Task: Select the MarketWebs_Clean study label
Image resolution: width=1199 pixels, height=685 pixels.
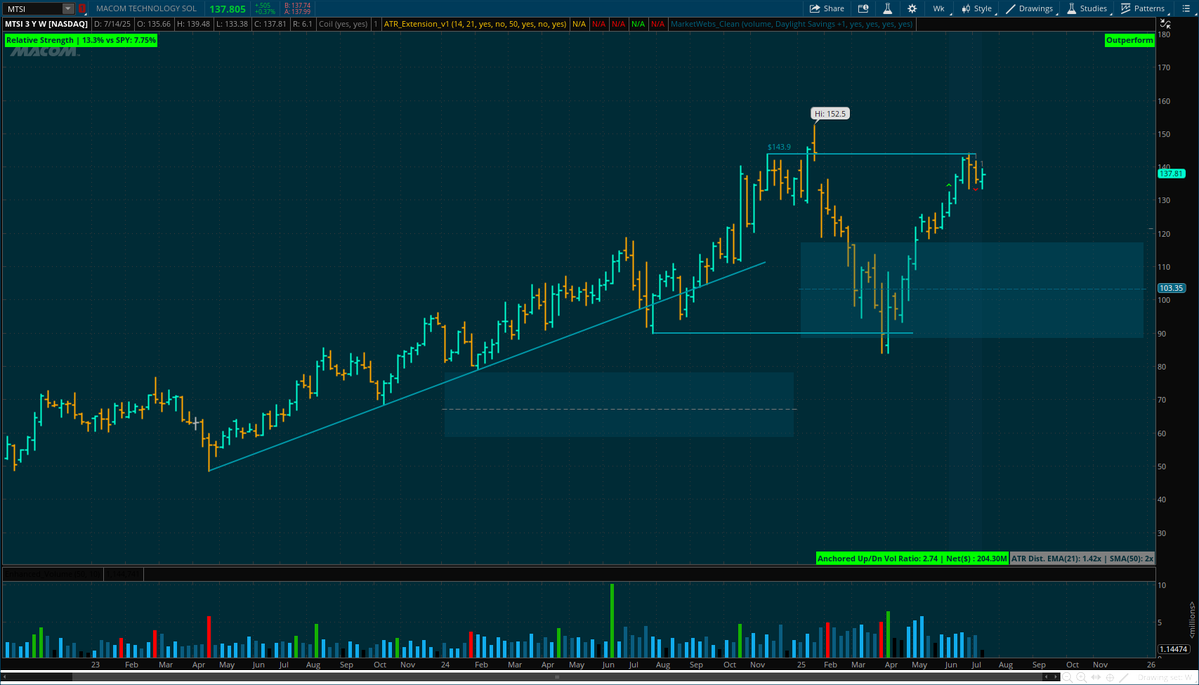Action: [791, 24]
